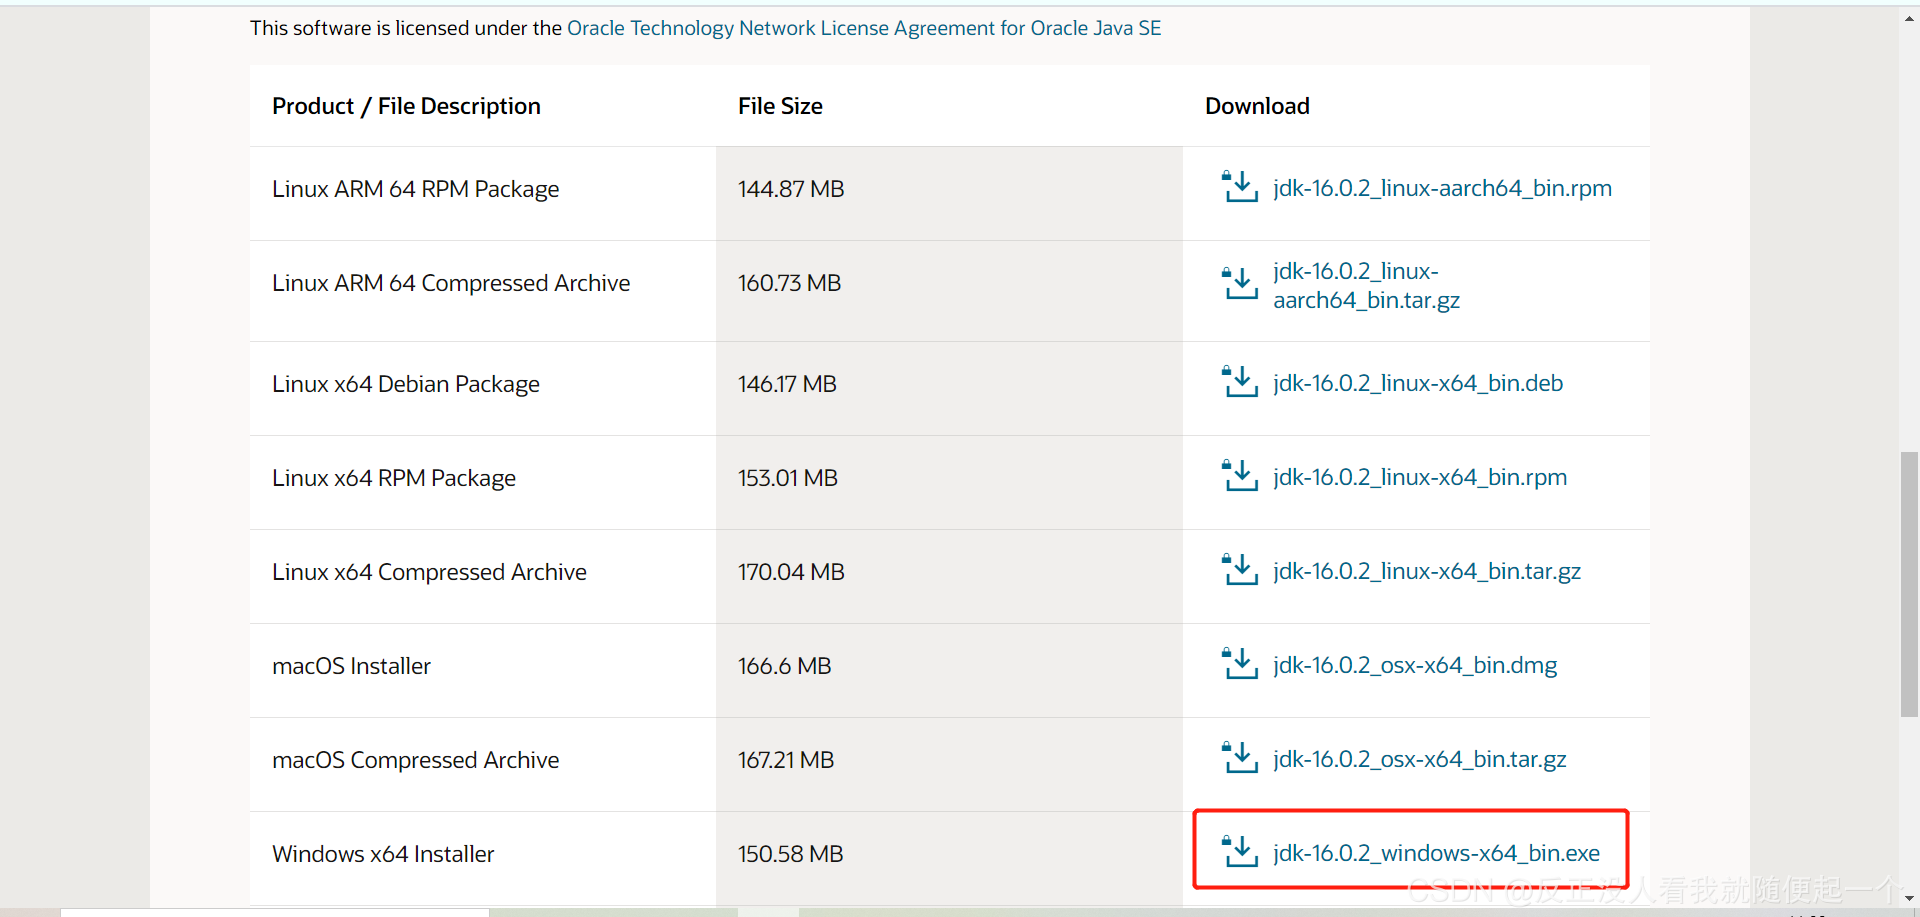Viewport: 1920px width, 917px height.
Task: Click download icon for osx-x64_bin.tar.gz
Action: point(1240,758)
